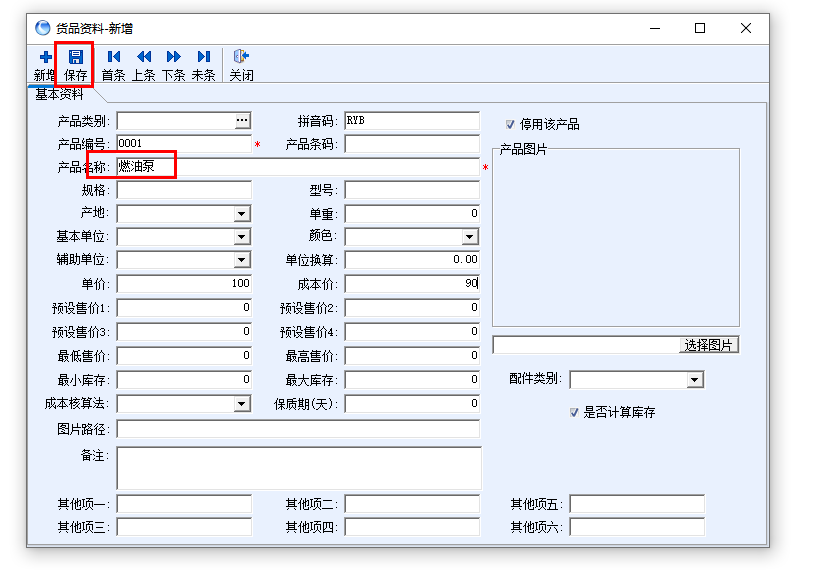Click the 单重 input field

tap(412, 214)
